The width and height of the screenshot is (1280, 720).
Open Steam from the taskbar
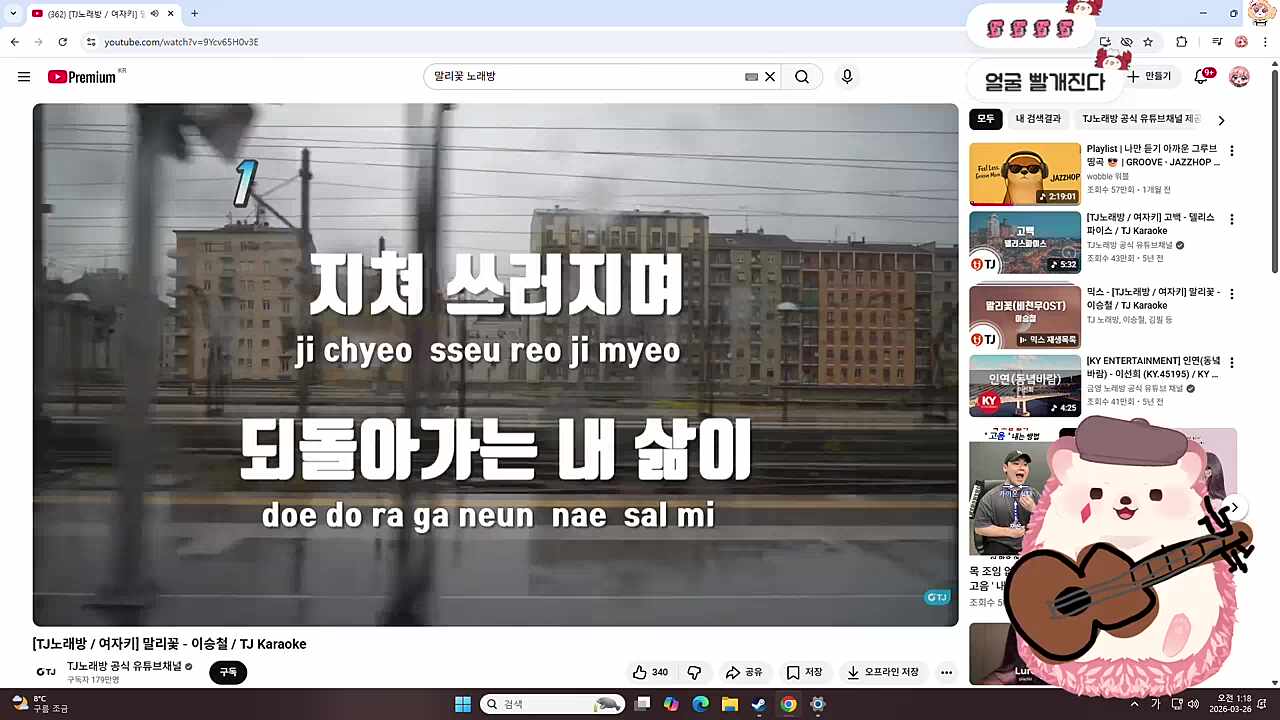coord(759,704)
